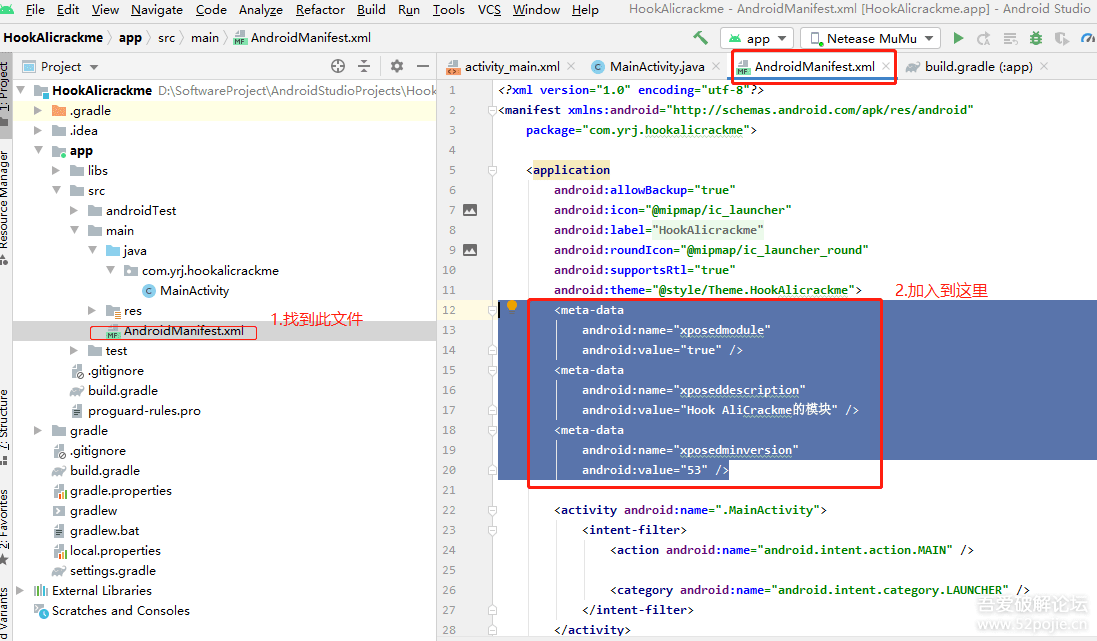
Task: Select gradle.properties file
Action: point(120,491)
